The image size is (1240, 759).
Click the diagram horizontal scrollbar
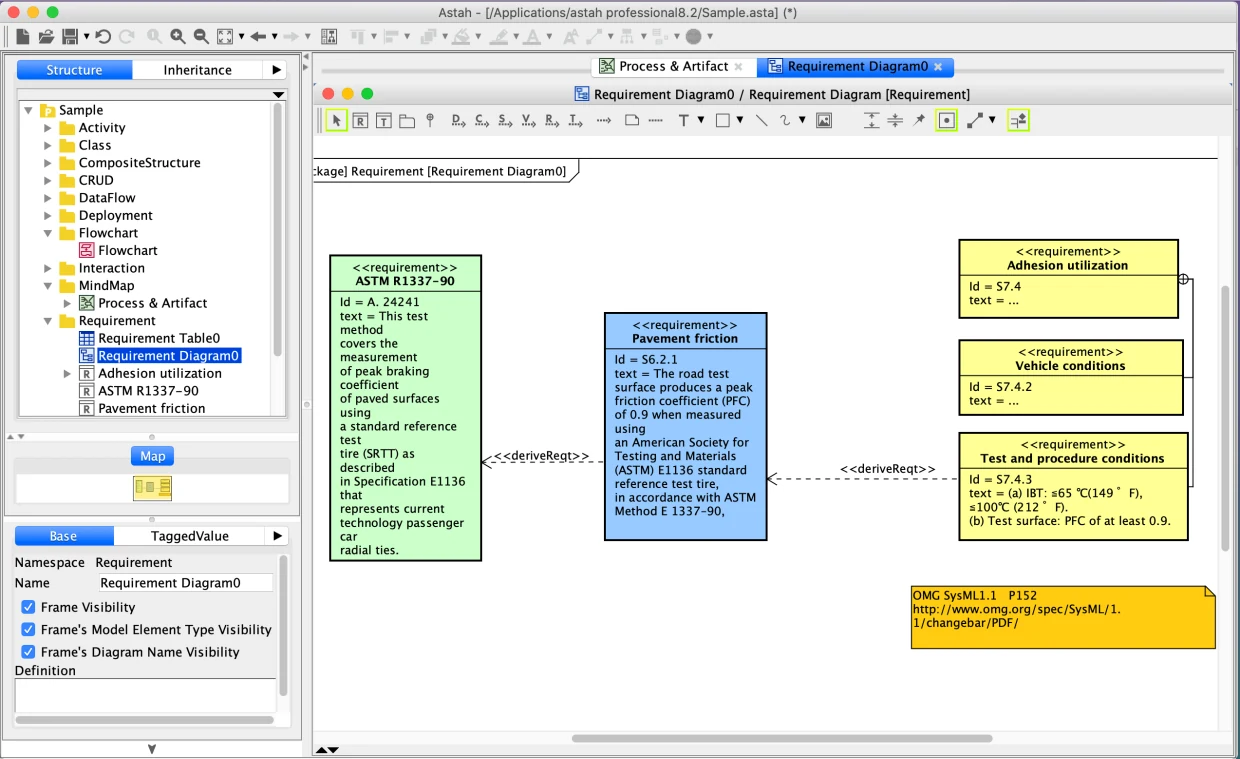click(782, 739)
